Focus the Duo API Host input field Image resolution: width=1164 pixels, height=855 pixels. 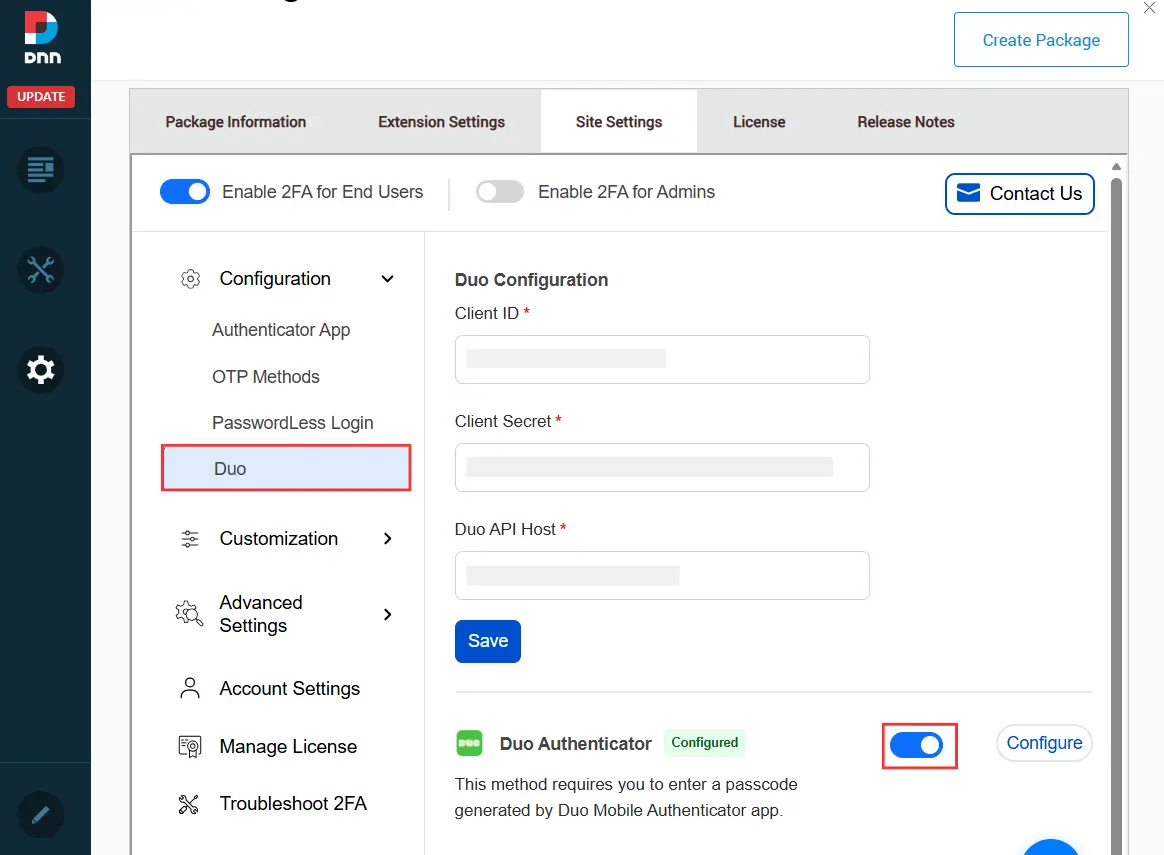pyautogui.click(x=662, y=575)
